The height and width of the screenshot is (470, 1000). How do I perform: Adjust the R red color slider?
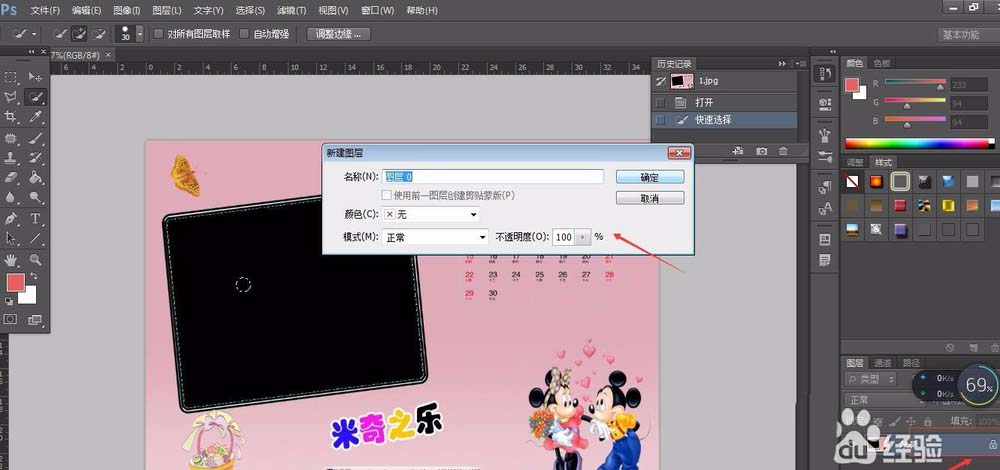point(941,85)
